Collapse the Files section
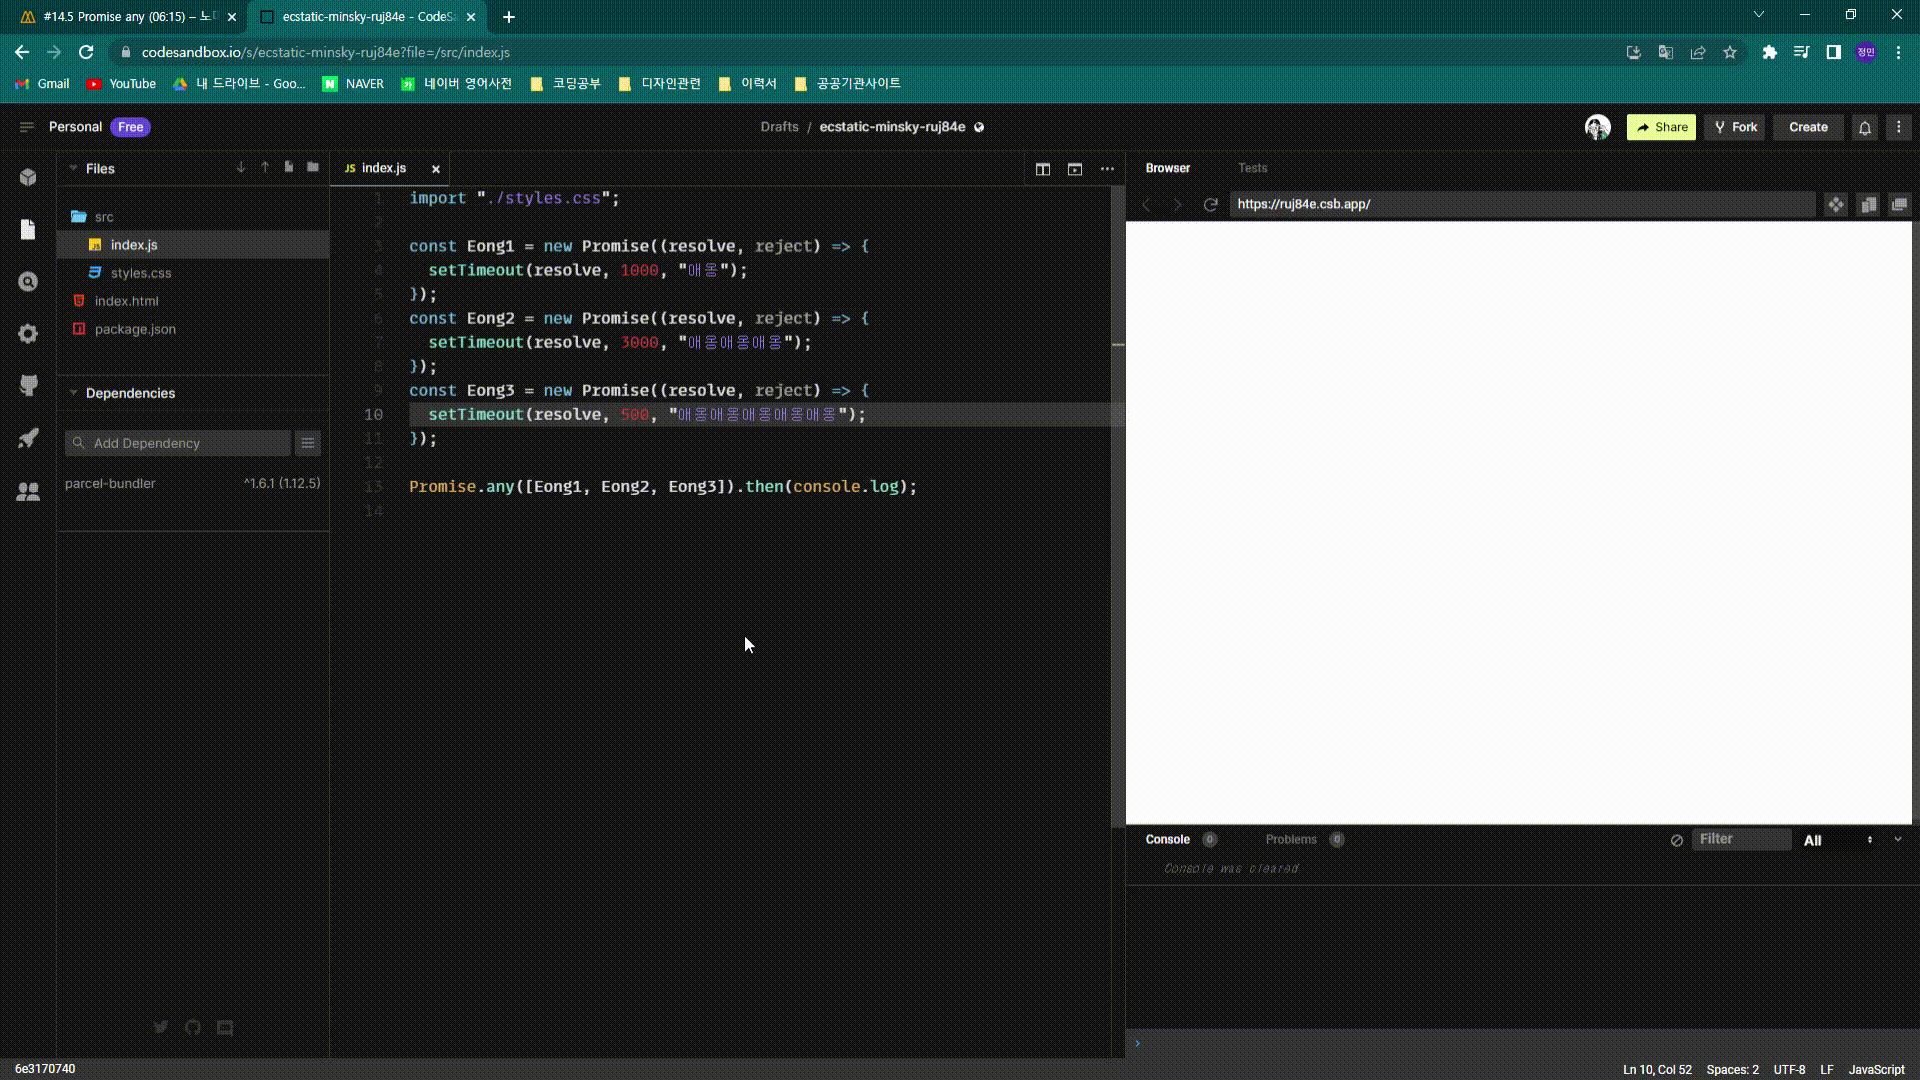 click(x=73, y=168)
